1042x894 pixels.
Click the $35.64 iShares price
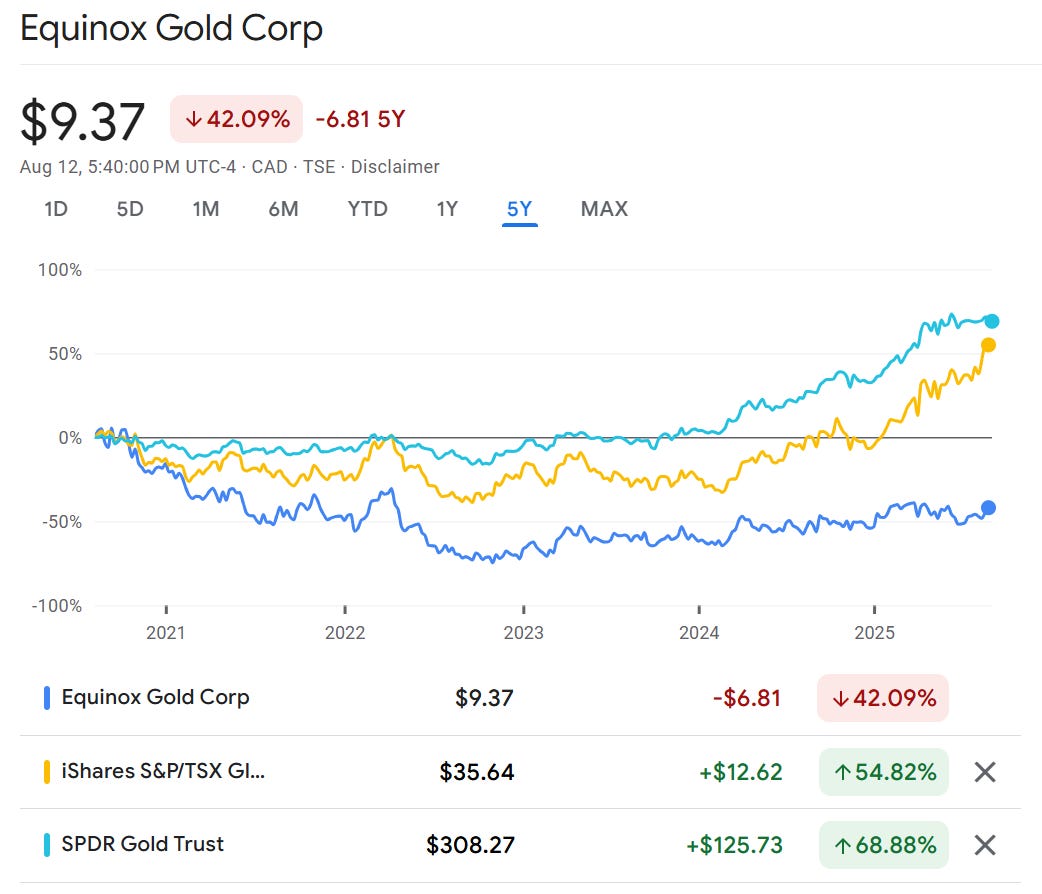[476, 772]
